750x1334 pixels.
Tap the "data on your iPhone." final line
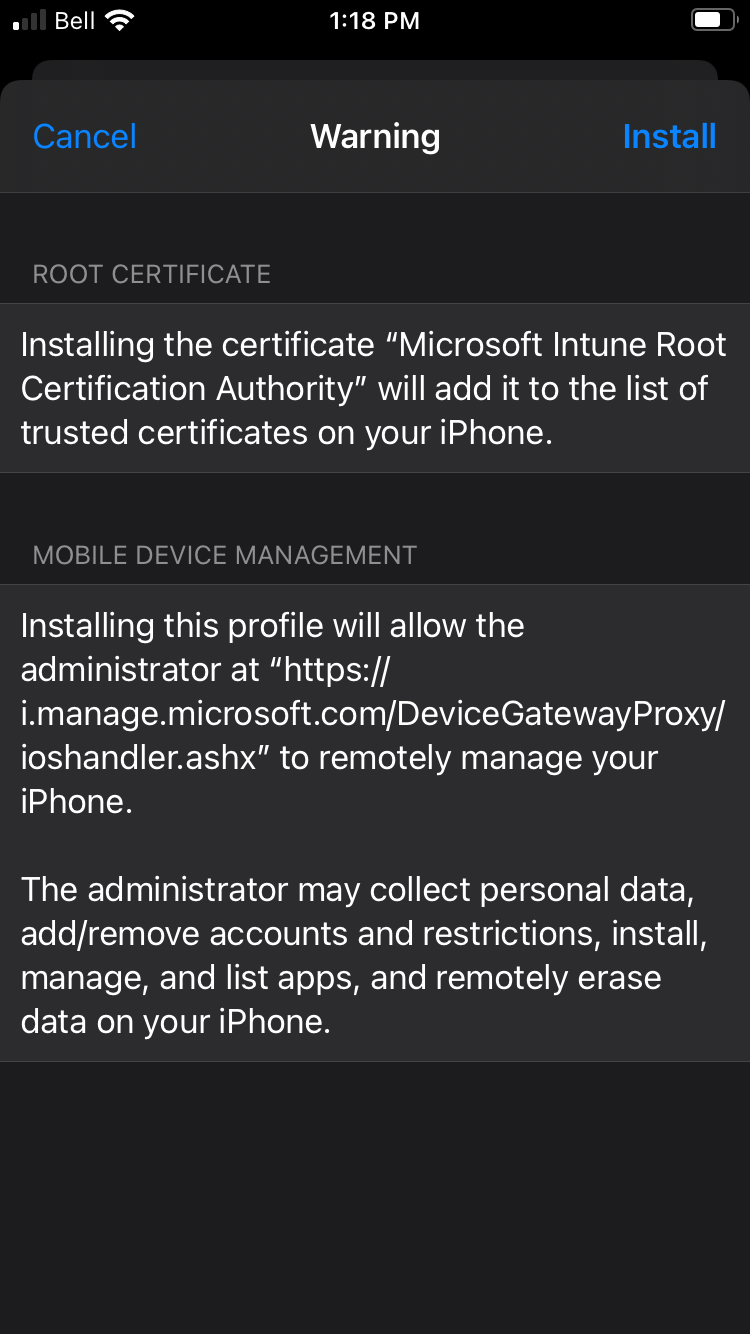click(x=175, y=1022)
